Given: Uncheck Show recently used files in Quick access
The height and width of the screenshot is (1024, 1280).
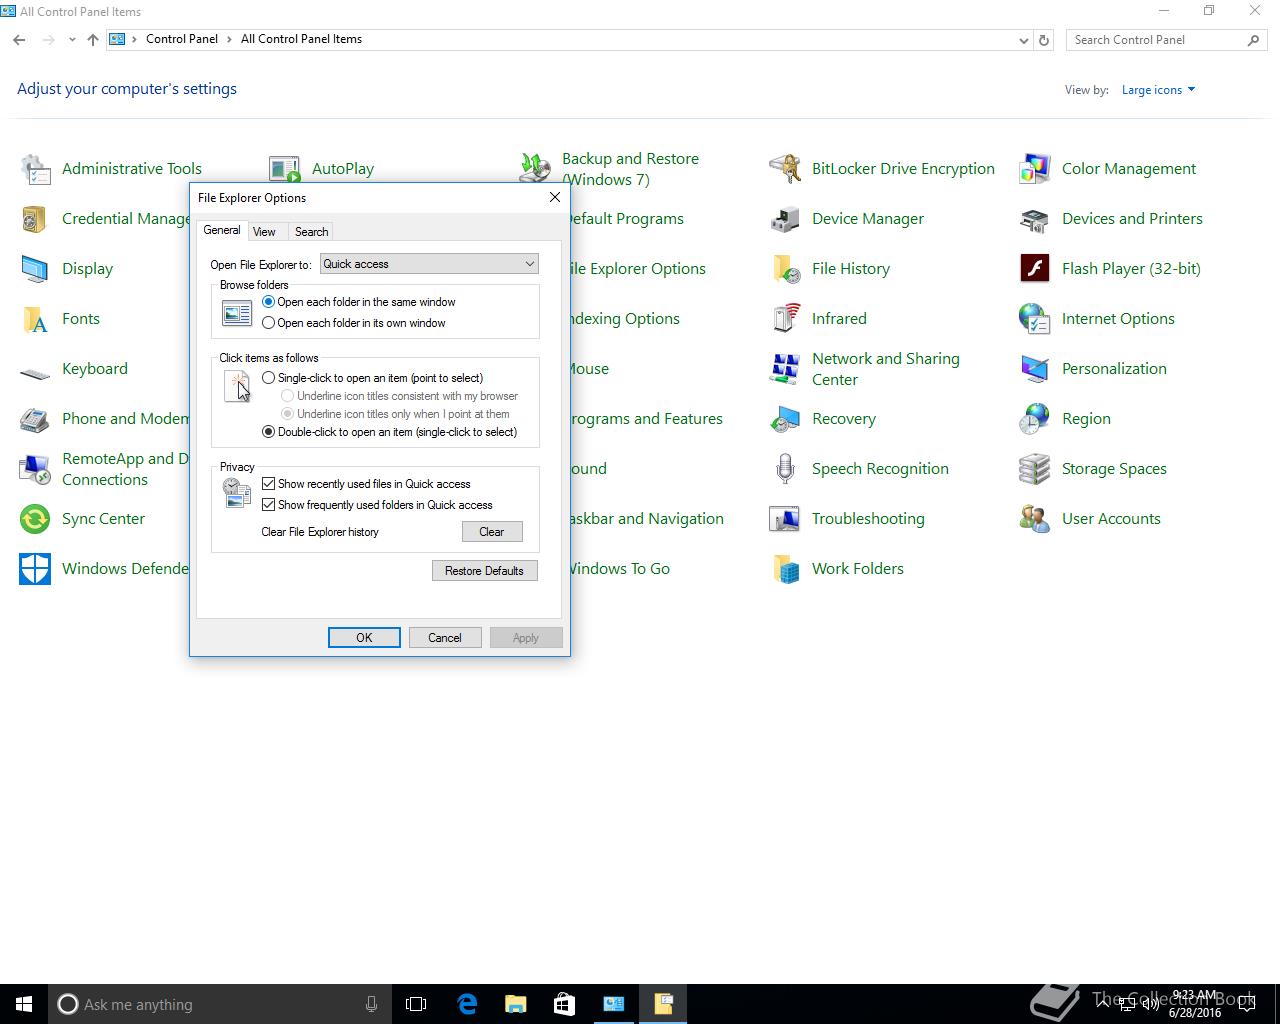Looking at the screenshot, I should 268,484.
